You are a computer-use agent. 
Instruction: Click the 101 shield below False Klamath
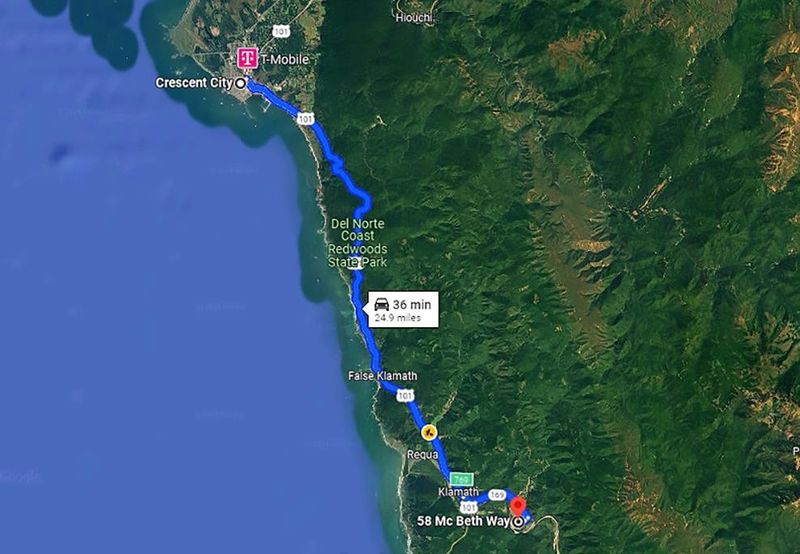pos(405,395)
